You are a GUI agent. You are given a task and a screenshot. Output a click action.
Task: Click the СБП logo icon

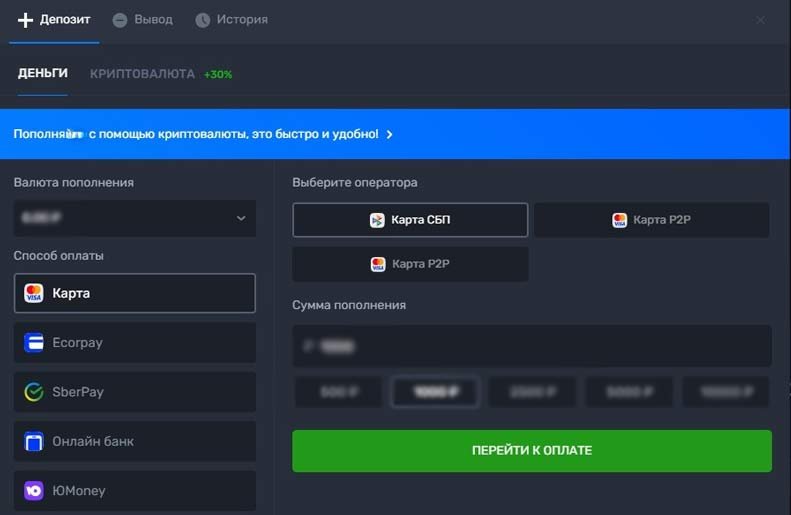point(377,220)
